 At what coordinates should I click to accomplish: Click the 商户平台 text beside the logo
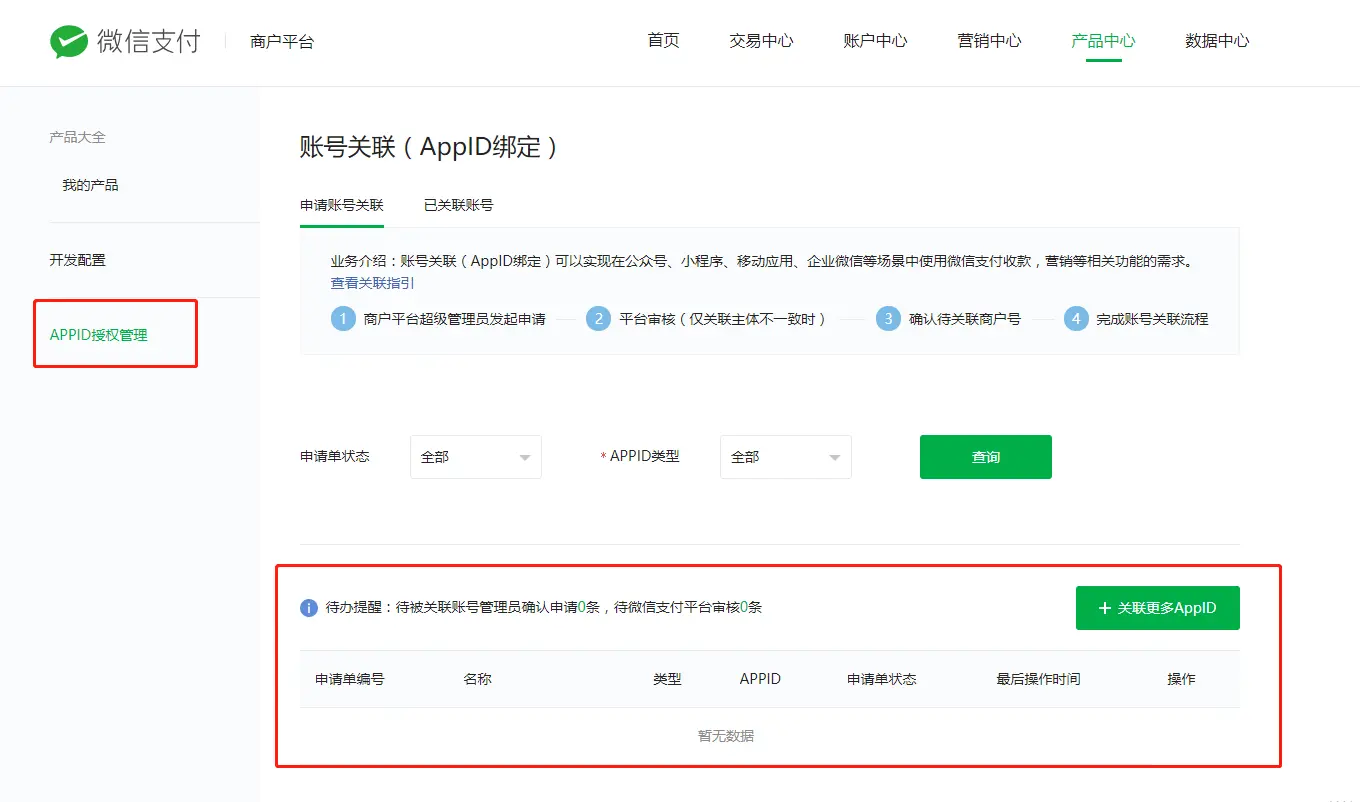click(282, 42)
